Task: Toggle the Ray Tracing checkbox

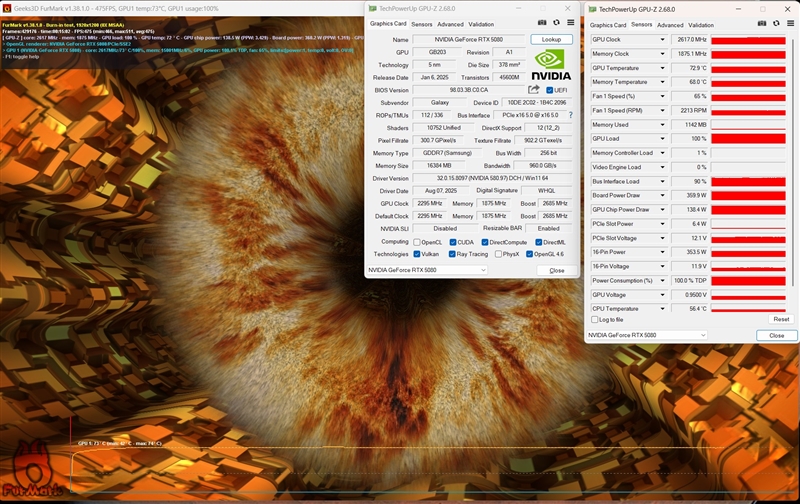Action: point(452,254)
